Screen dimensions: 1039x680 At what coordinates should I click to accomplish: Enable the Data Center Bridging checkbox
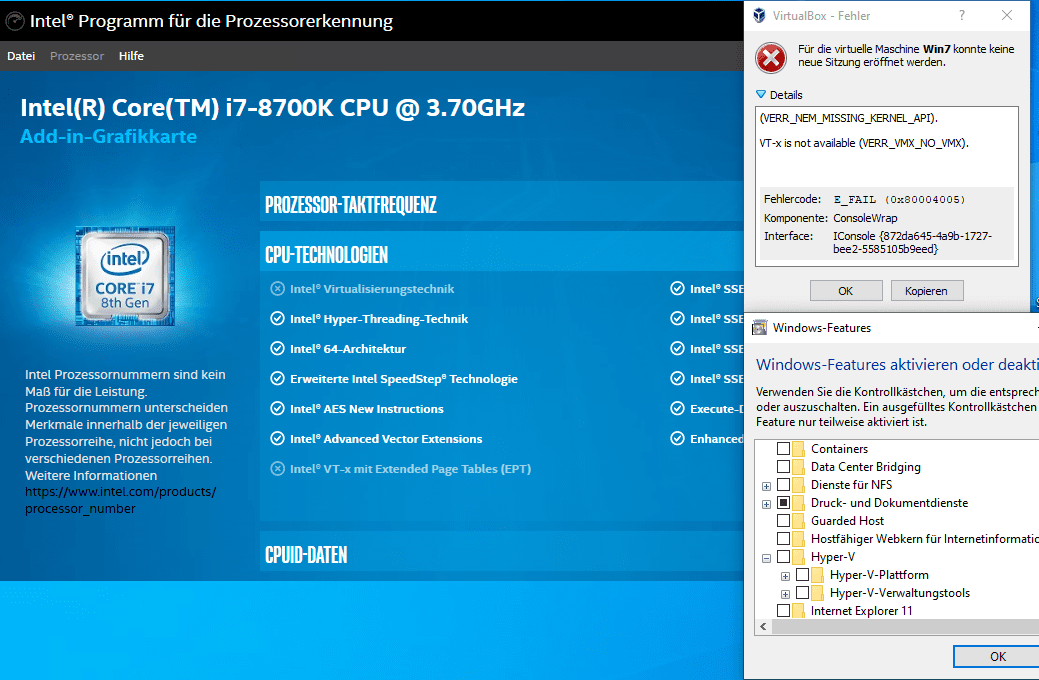783,467
